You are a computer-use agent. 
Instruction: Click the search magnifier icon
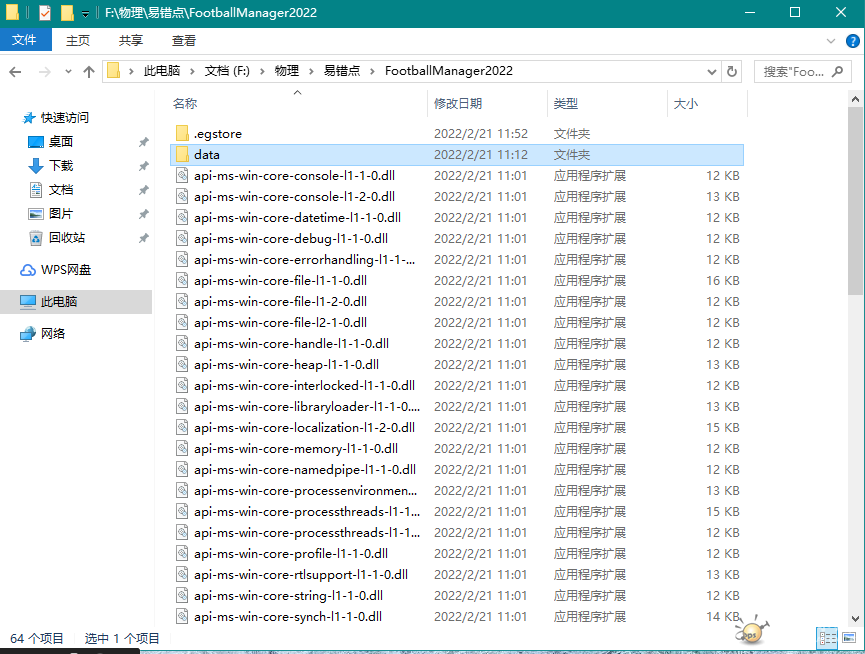click(x=837, y=72)
